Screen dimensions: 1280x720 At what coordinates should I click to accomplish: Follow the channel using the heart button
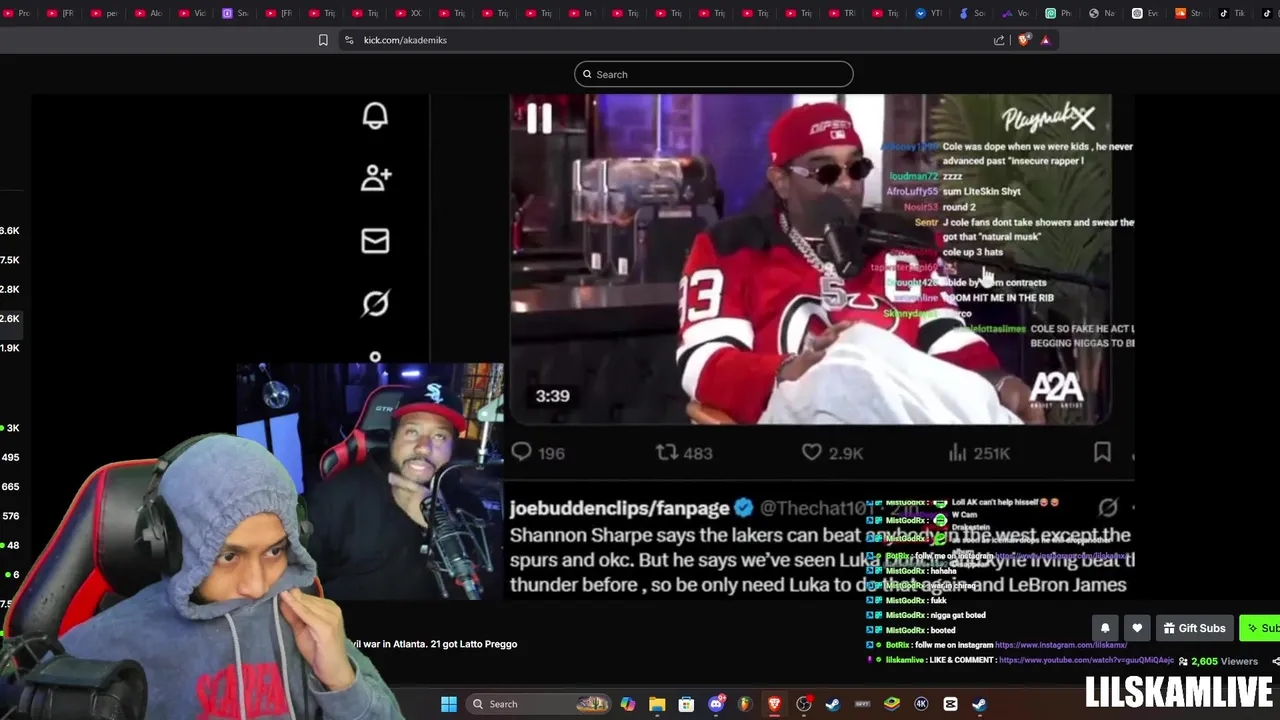[1137, 628]
